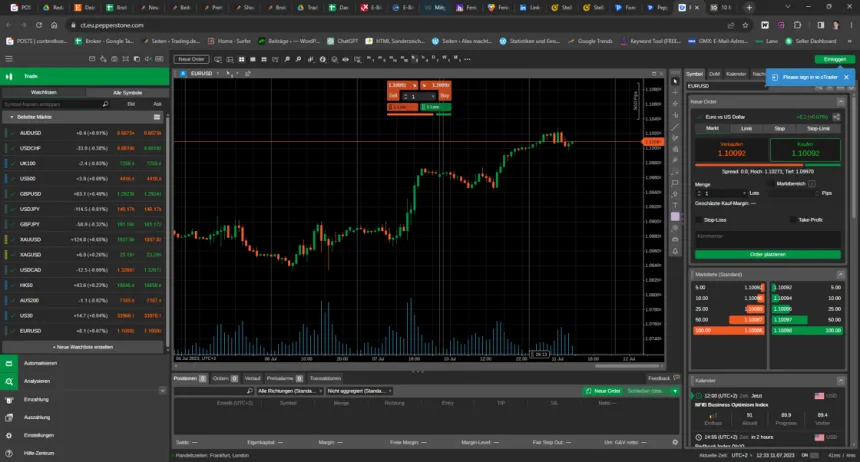Open the Analysieren section icon
Image resolution: width=860 pixels, height=462 pixels.
9,381
